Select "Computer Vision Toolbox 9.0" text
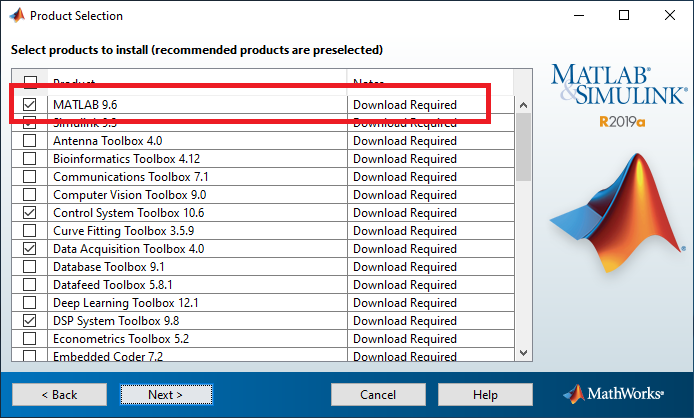 pos(130,195)
